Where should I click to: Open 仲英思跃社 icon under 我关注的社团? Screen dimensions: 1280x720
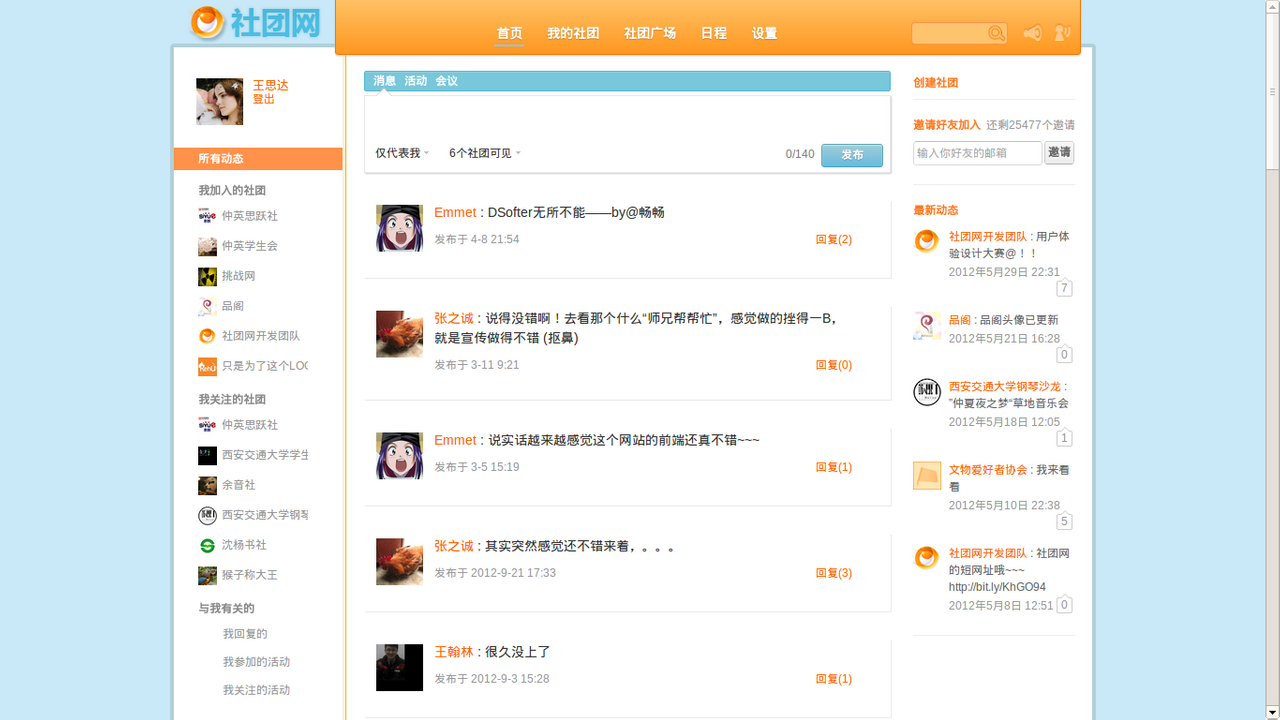pyautogui.click(x=207, y=425)
